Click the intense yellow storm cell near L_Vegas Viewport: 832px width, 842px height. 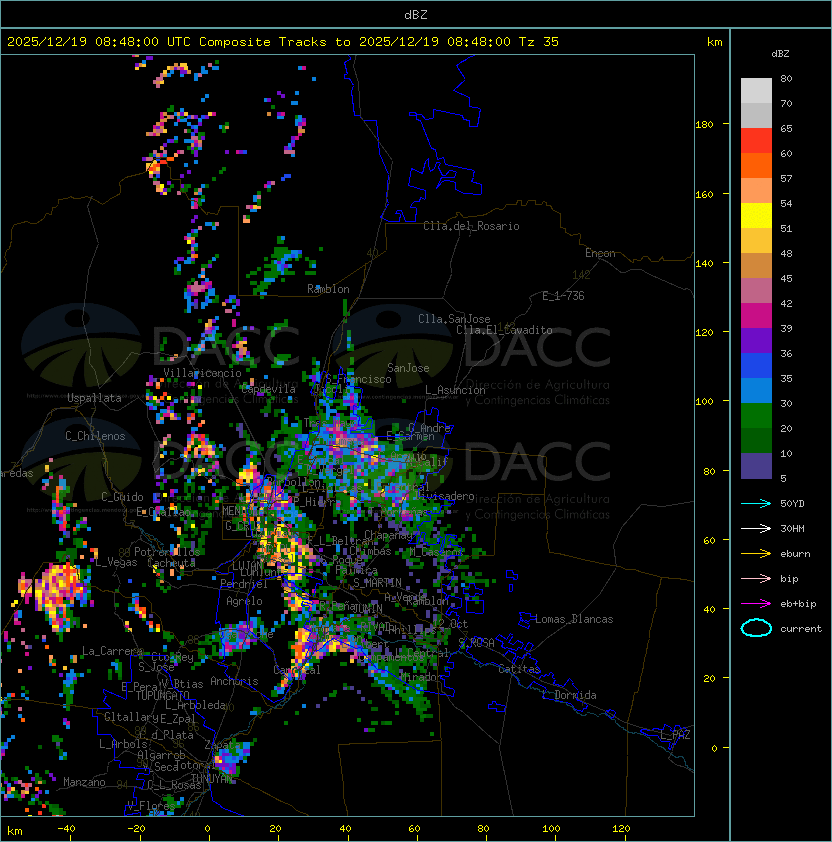(x=58, y=592)
